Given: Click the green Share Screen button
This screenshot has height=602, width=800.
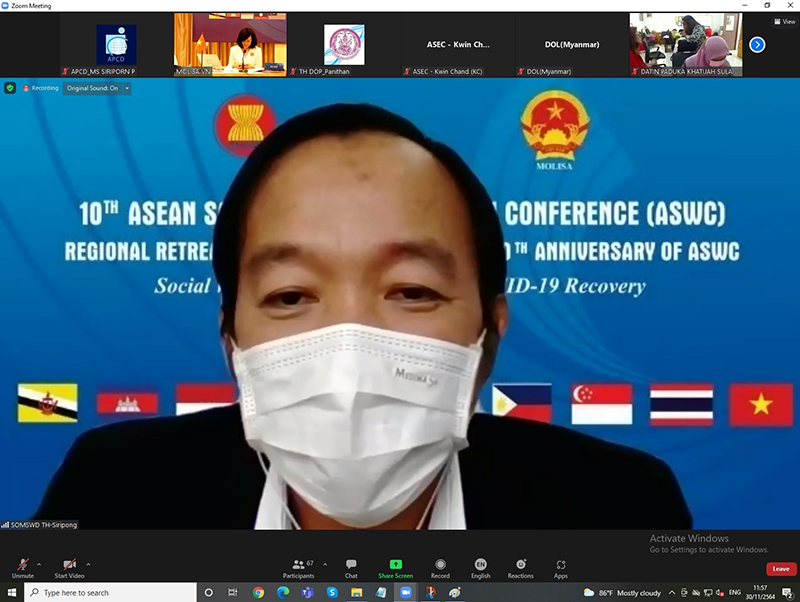Looking at the screenshot, I should [395, 568].
